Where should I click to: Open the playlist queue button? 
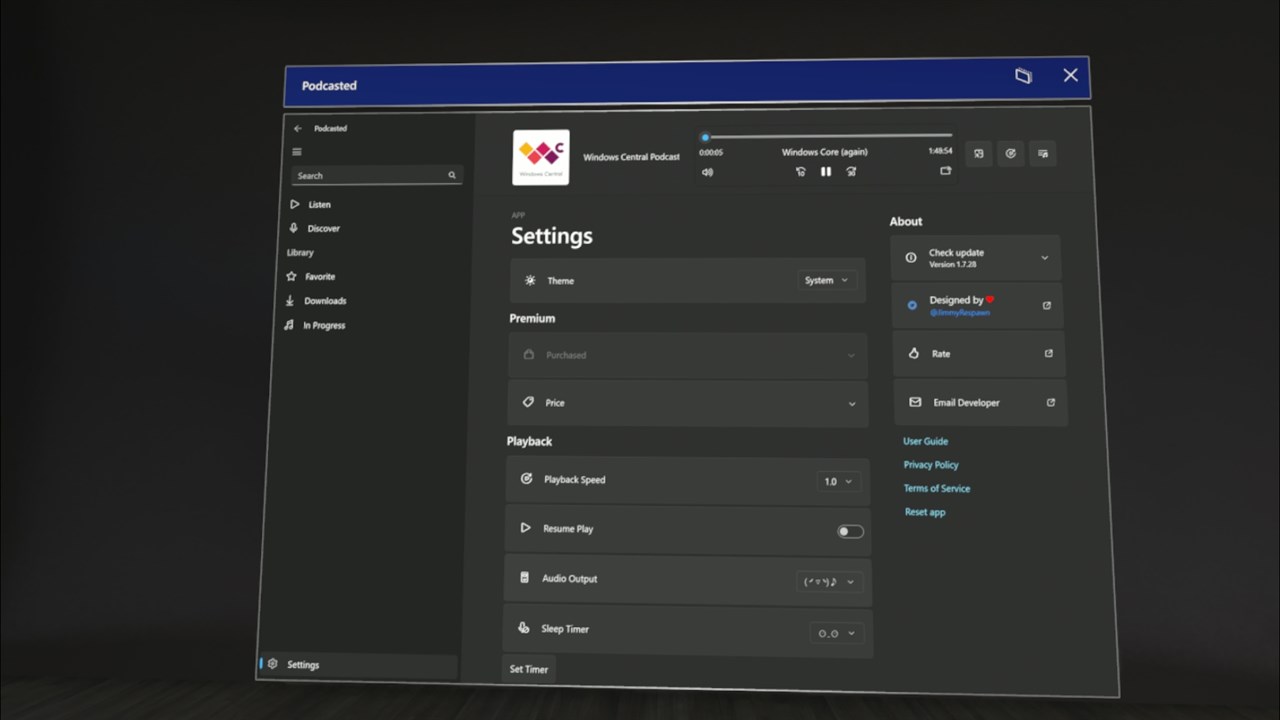pyautogui.click(x=1043, y=153)
